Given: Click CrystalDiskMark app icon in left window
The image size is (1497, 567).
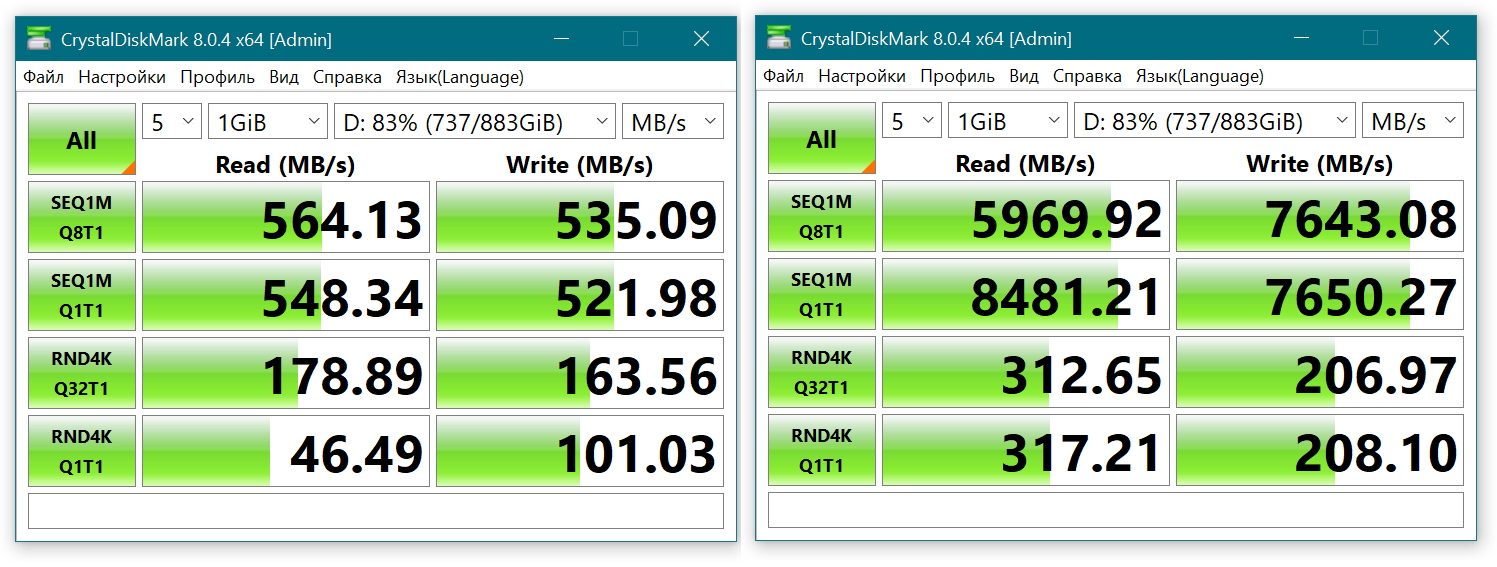Looking at the screenshot, I should [x=39, y=39].
